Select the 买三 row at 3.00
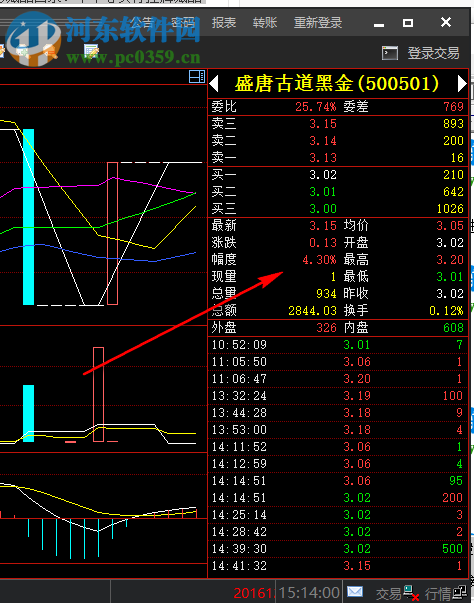 [338, 208]
